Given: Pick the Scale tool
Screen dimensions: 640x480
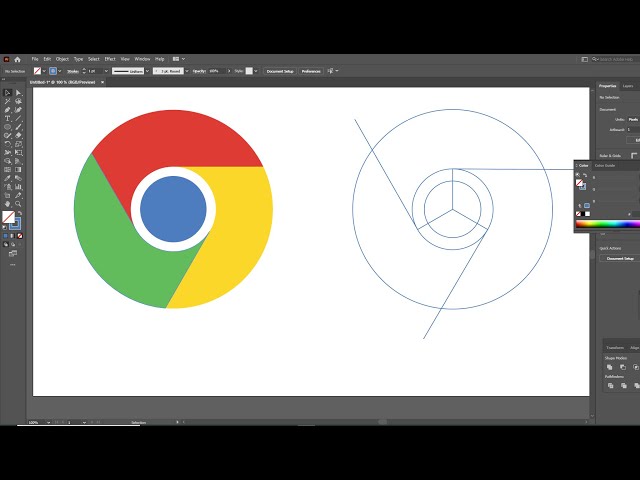Looking at the screenshot, I should 18,144.
